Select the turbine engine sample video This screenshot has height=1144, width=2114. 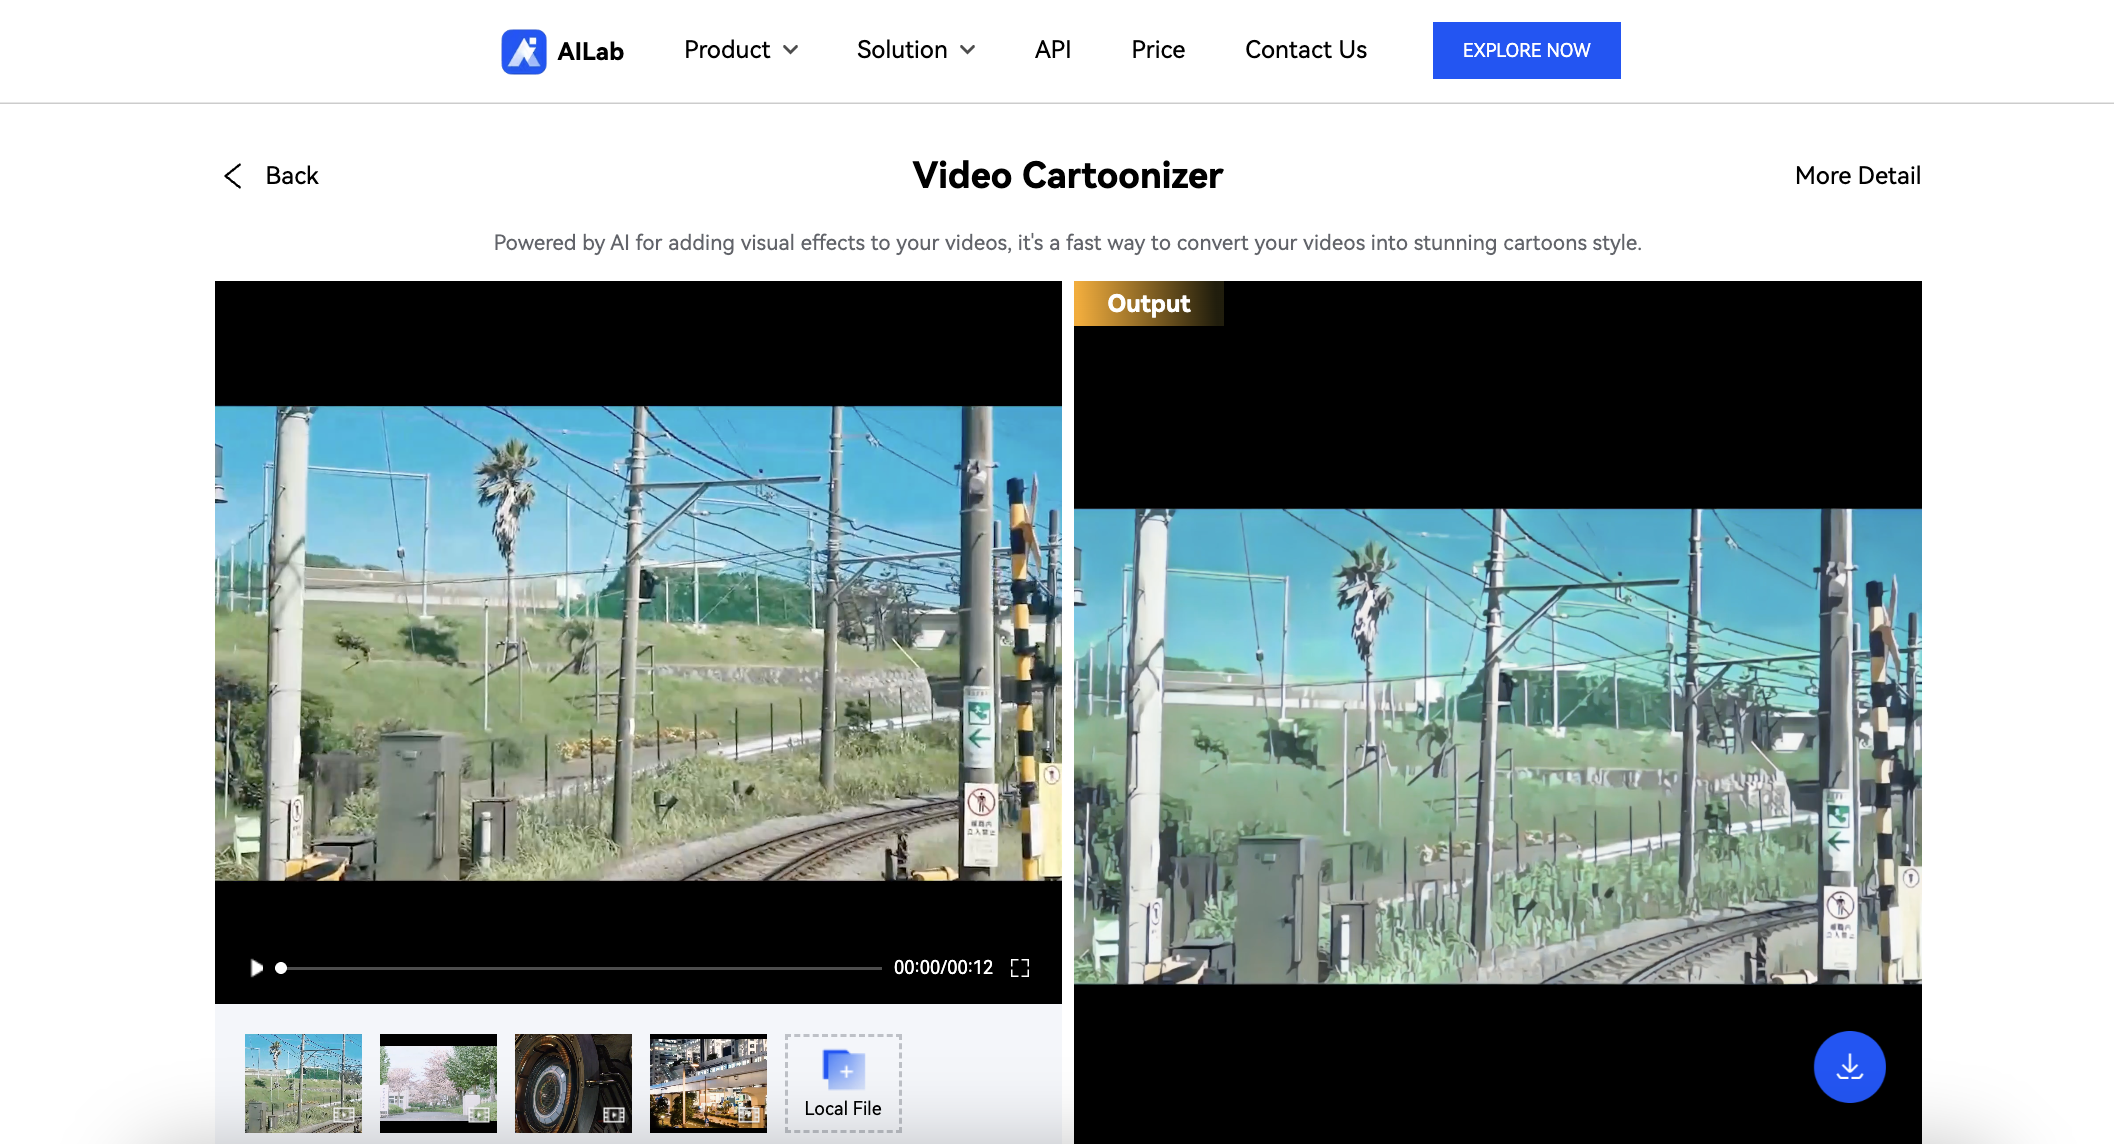[572, 1083]
